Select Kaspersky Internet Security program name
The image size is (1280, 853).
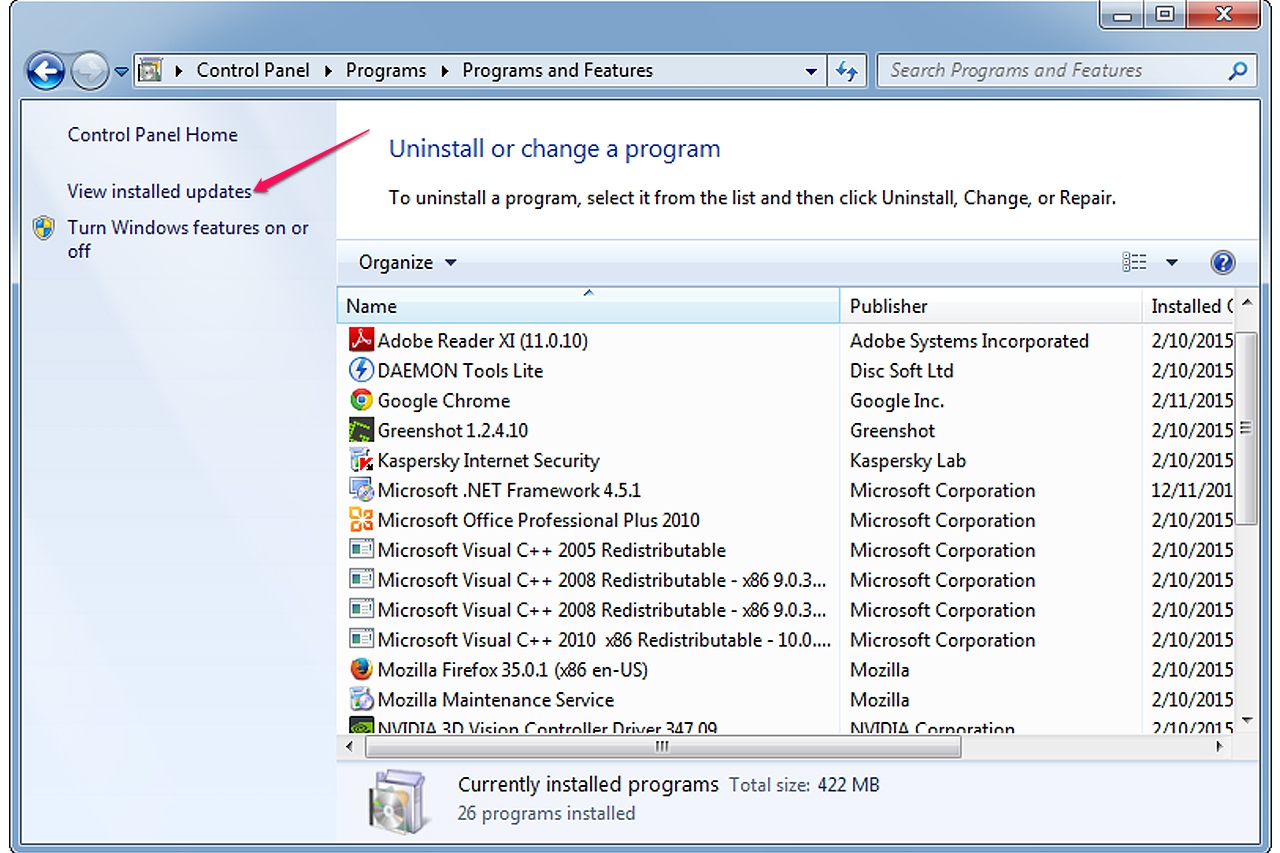tap(488, 460)
